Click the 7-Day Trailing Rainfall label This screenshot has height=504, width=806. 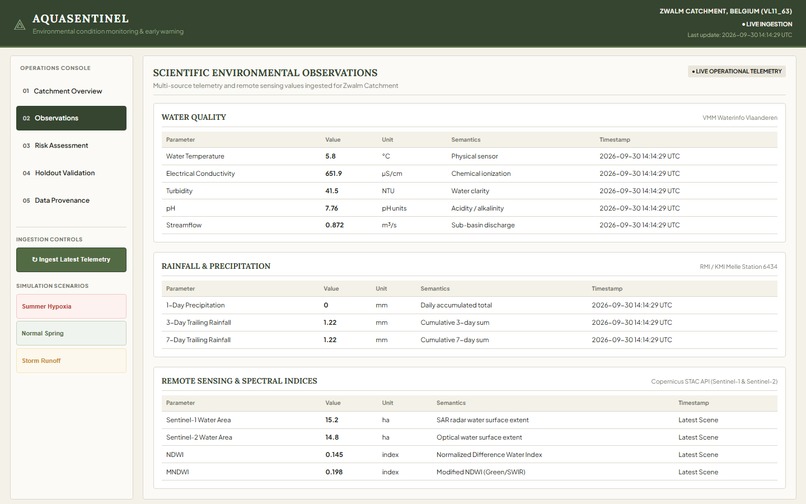point(198,340)
